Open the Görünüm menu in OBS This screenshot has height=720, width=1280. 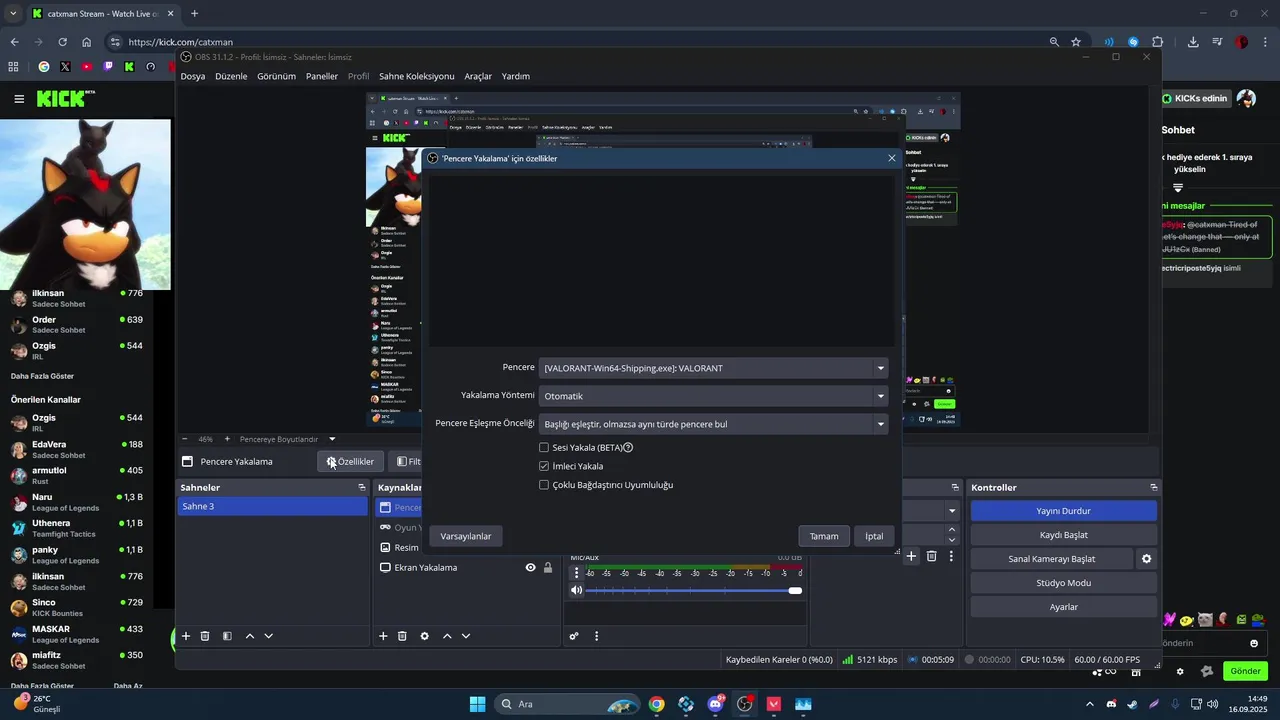tap(276, 76)
